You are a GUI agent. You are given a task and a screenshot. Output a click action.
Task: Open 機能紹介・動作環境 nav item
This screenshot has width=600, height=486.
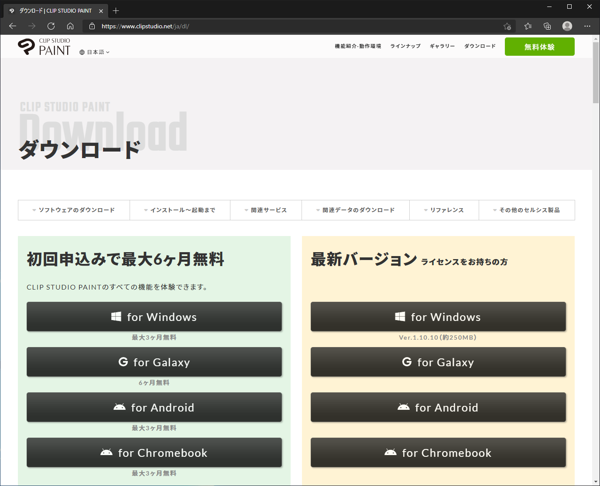tap(358, 46)
